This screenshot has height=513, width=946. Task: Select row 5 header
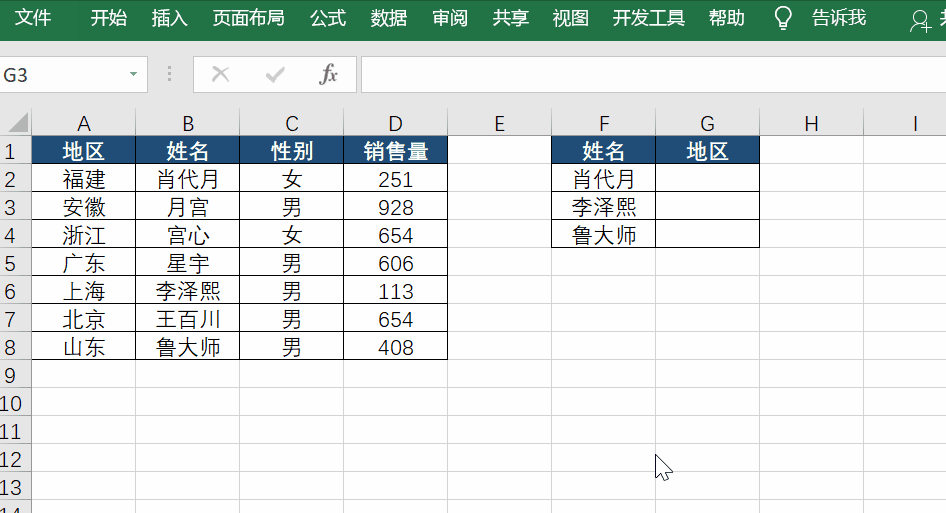point(15,263)
